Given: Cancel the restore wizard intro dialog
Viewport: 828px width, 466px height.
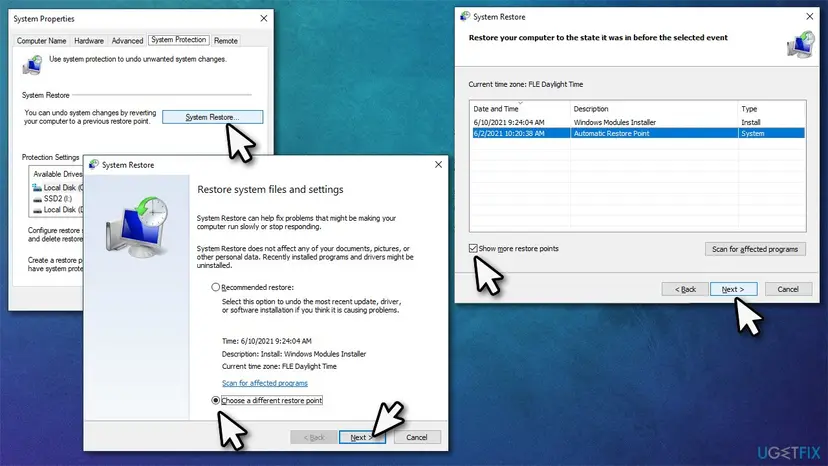Looking at the screenshot, I should click(417, 437).
